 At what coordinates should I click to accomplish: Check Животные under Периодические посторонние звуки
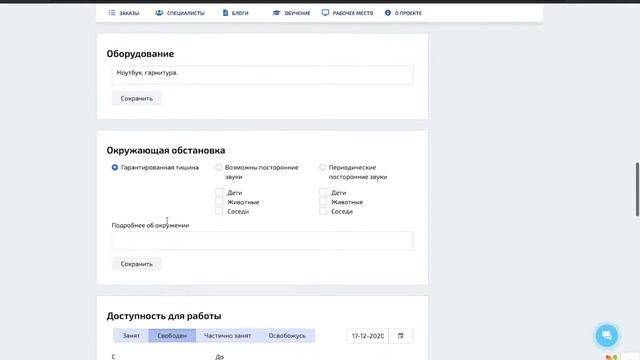tap(323, 202)
